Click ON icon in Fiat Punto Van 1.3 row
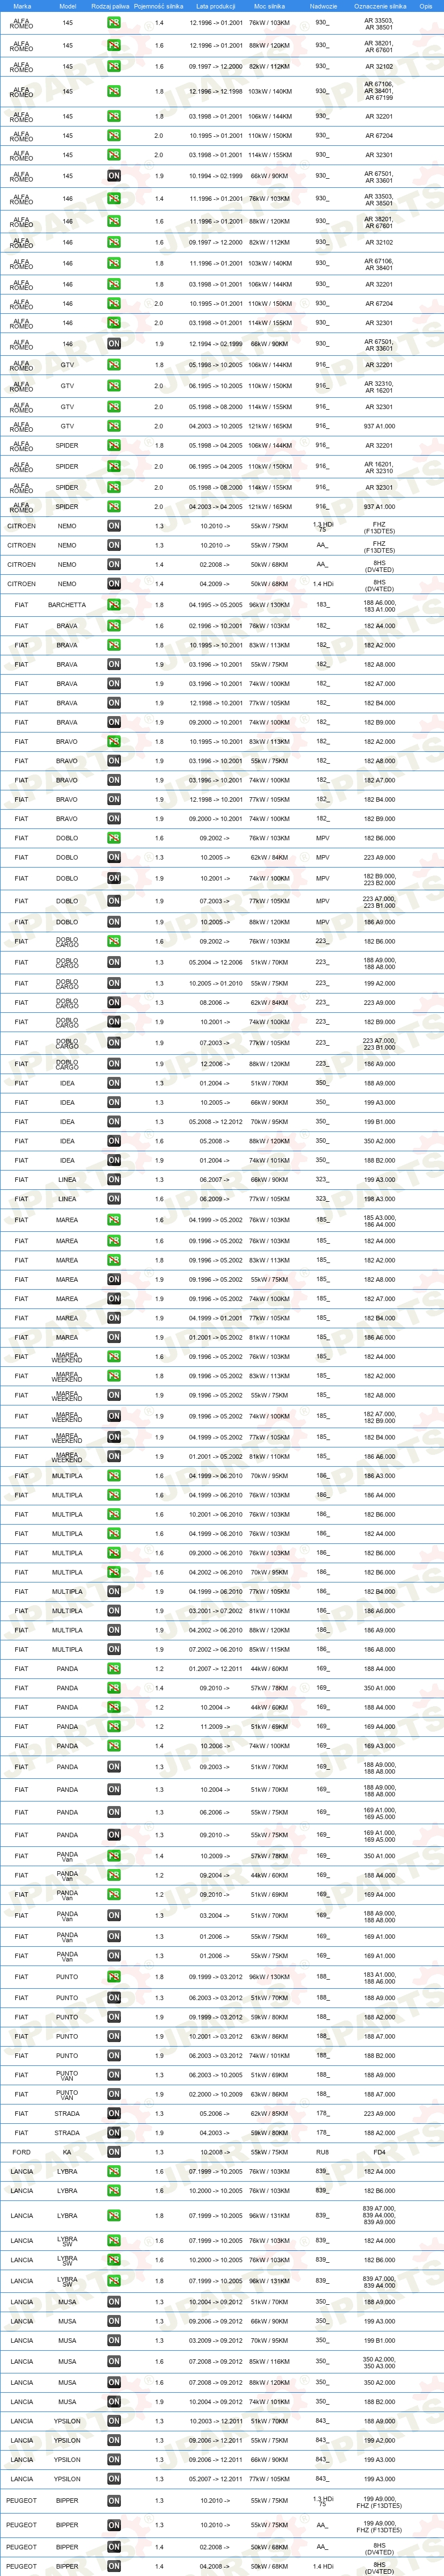The height and width of the screenshot is (2576, 444). [x=114, y=2075]
